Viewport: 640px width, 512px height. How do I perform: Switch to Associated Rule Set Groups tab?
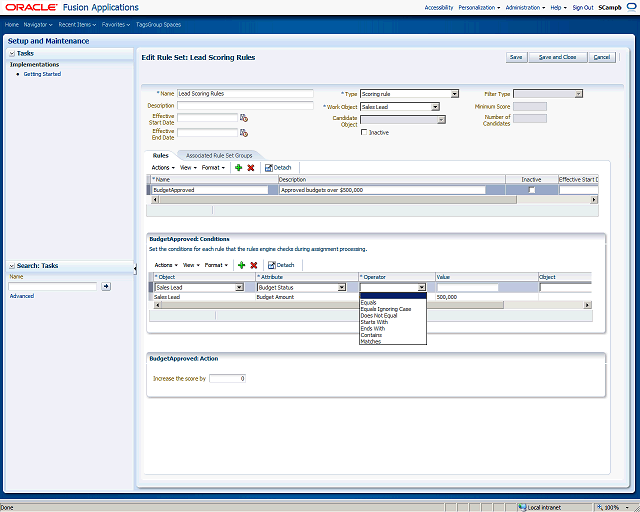pos(219,156)
